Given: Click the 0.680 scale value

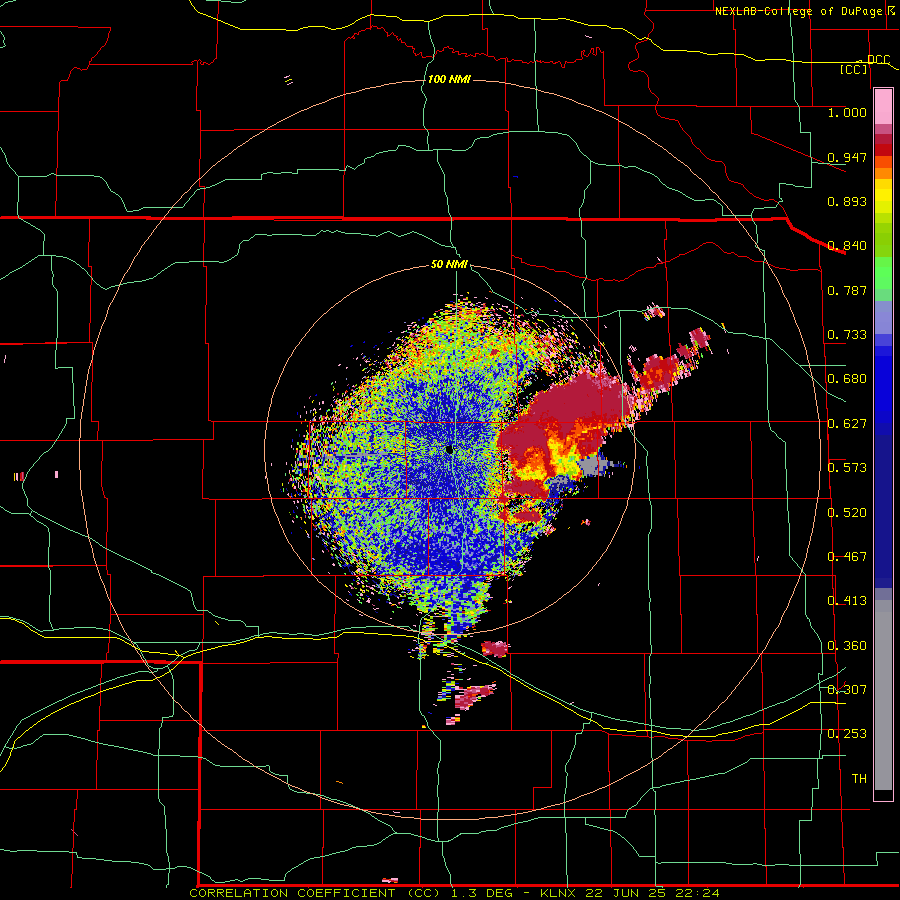Looking at the screenshot, I should (847, 379).
